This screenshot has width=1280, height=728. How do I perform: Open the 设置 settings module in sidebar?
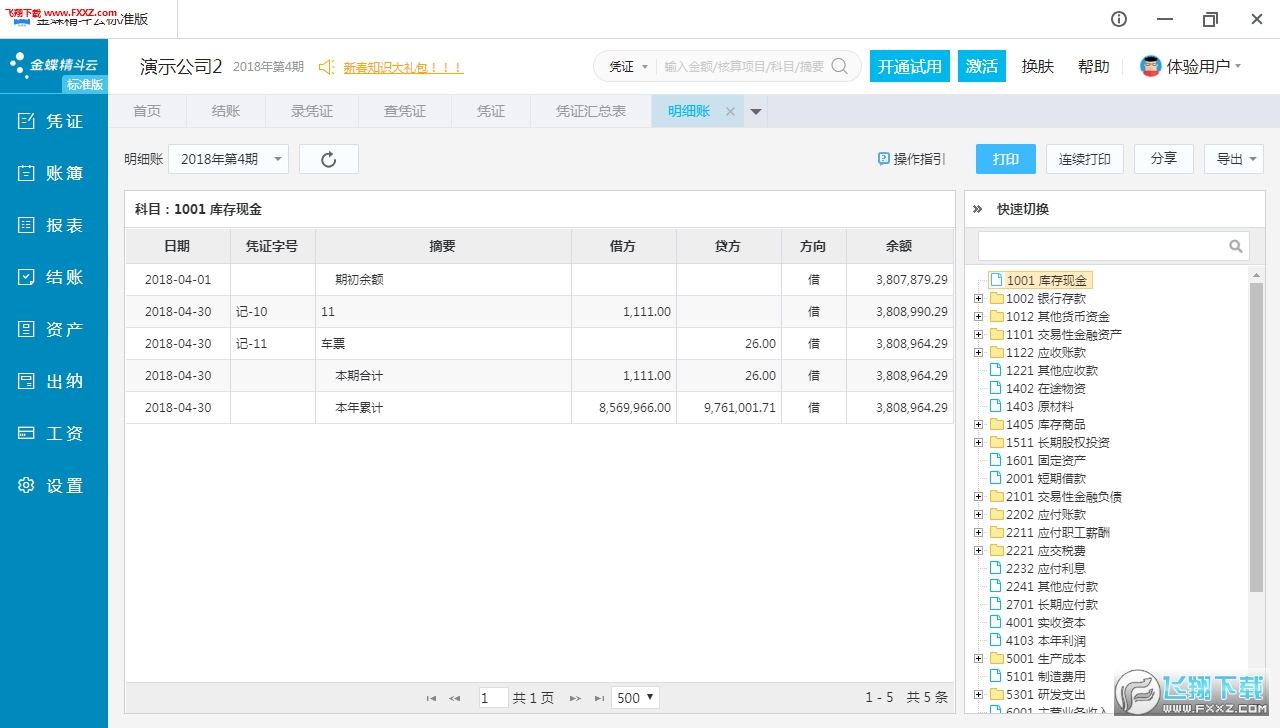pyautogui.click(x=53, y=485)
